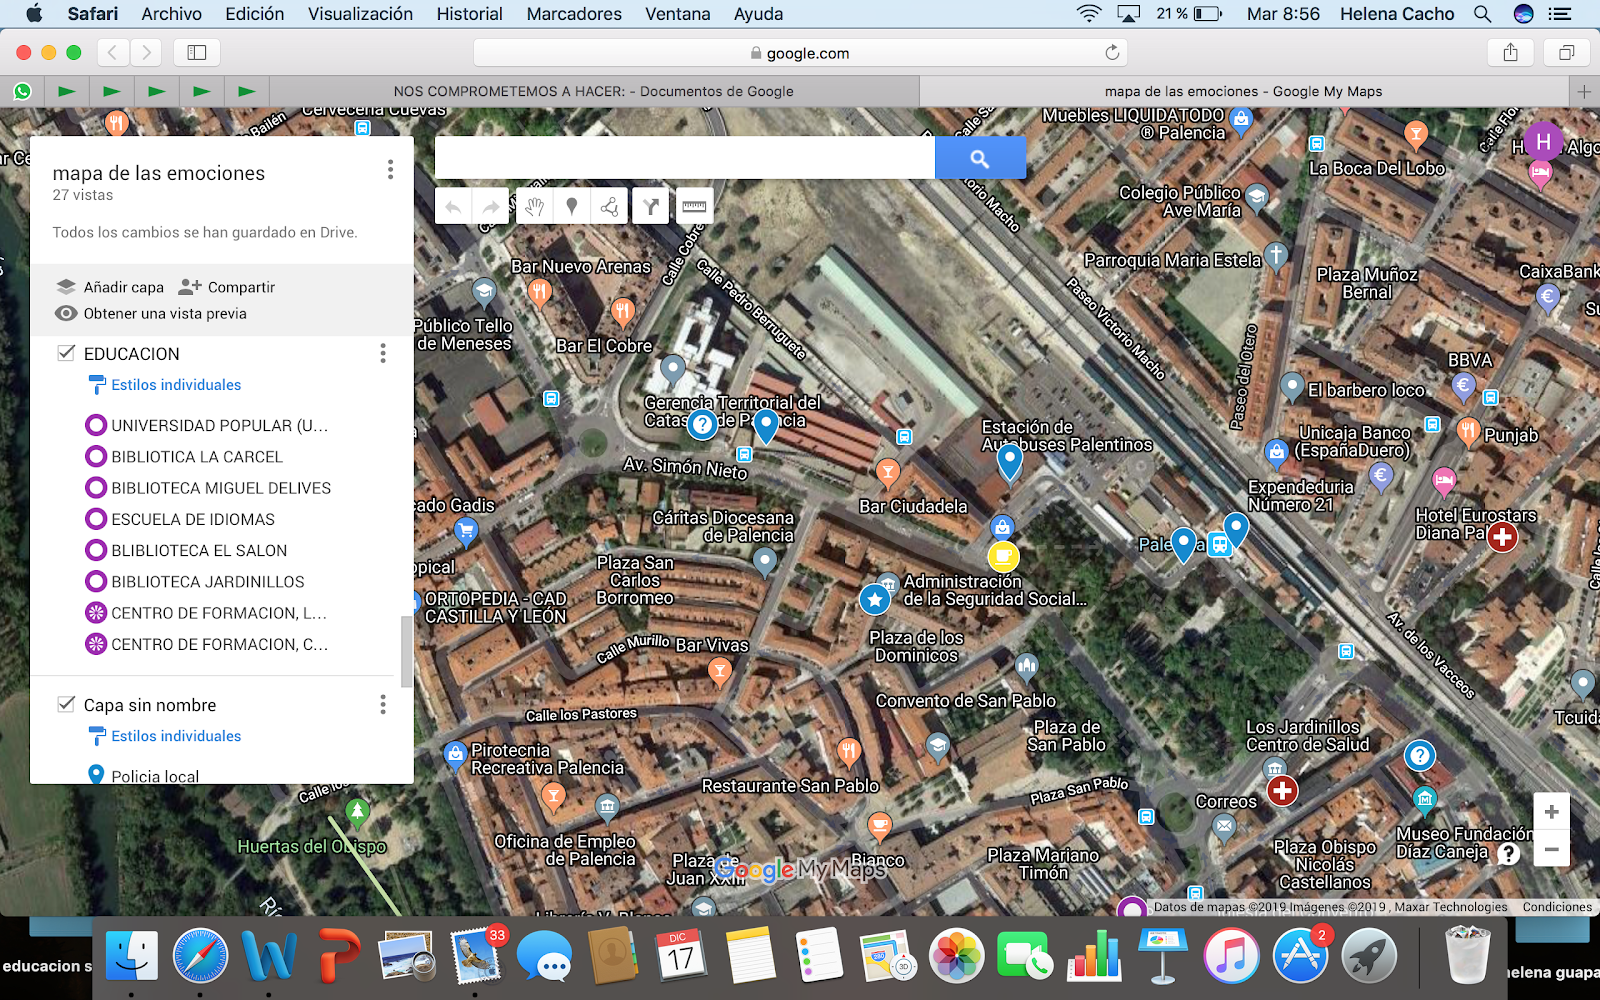
Task: Click the map search input field
Action: (685, 158)
